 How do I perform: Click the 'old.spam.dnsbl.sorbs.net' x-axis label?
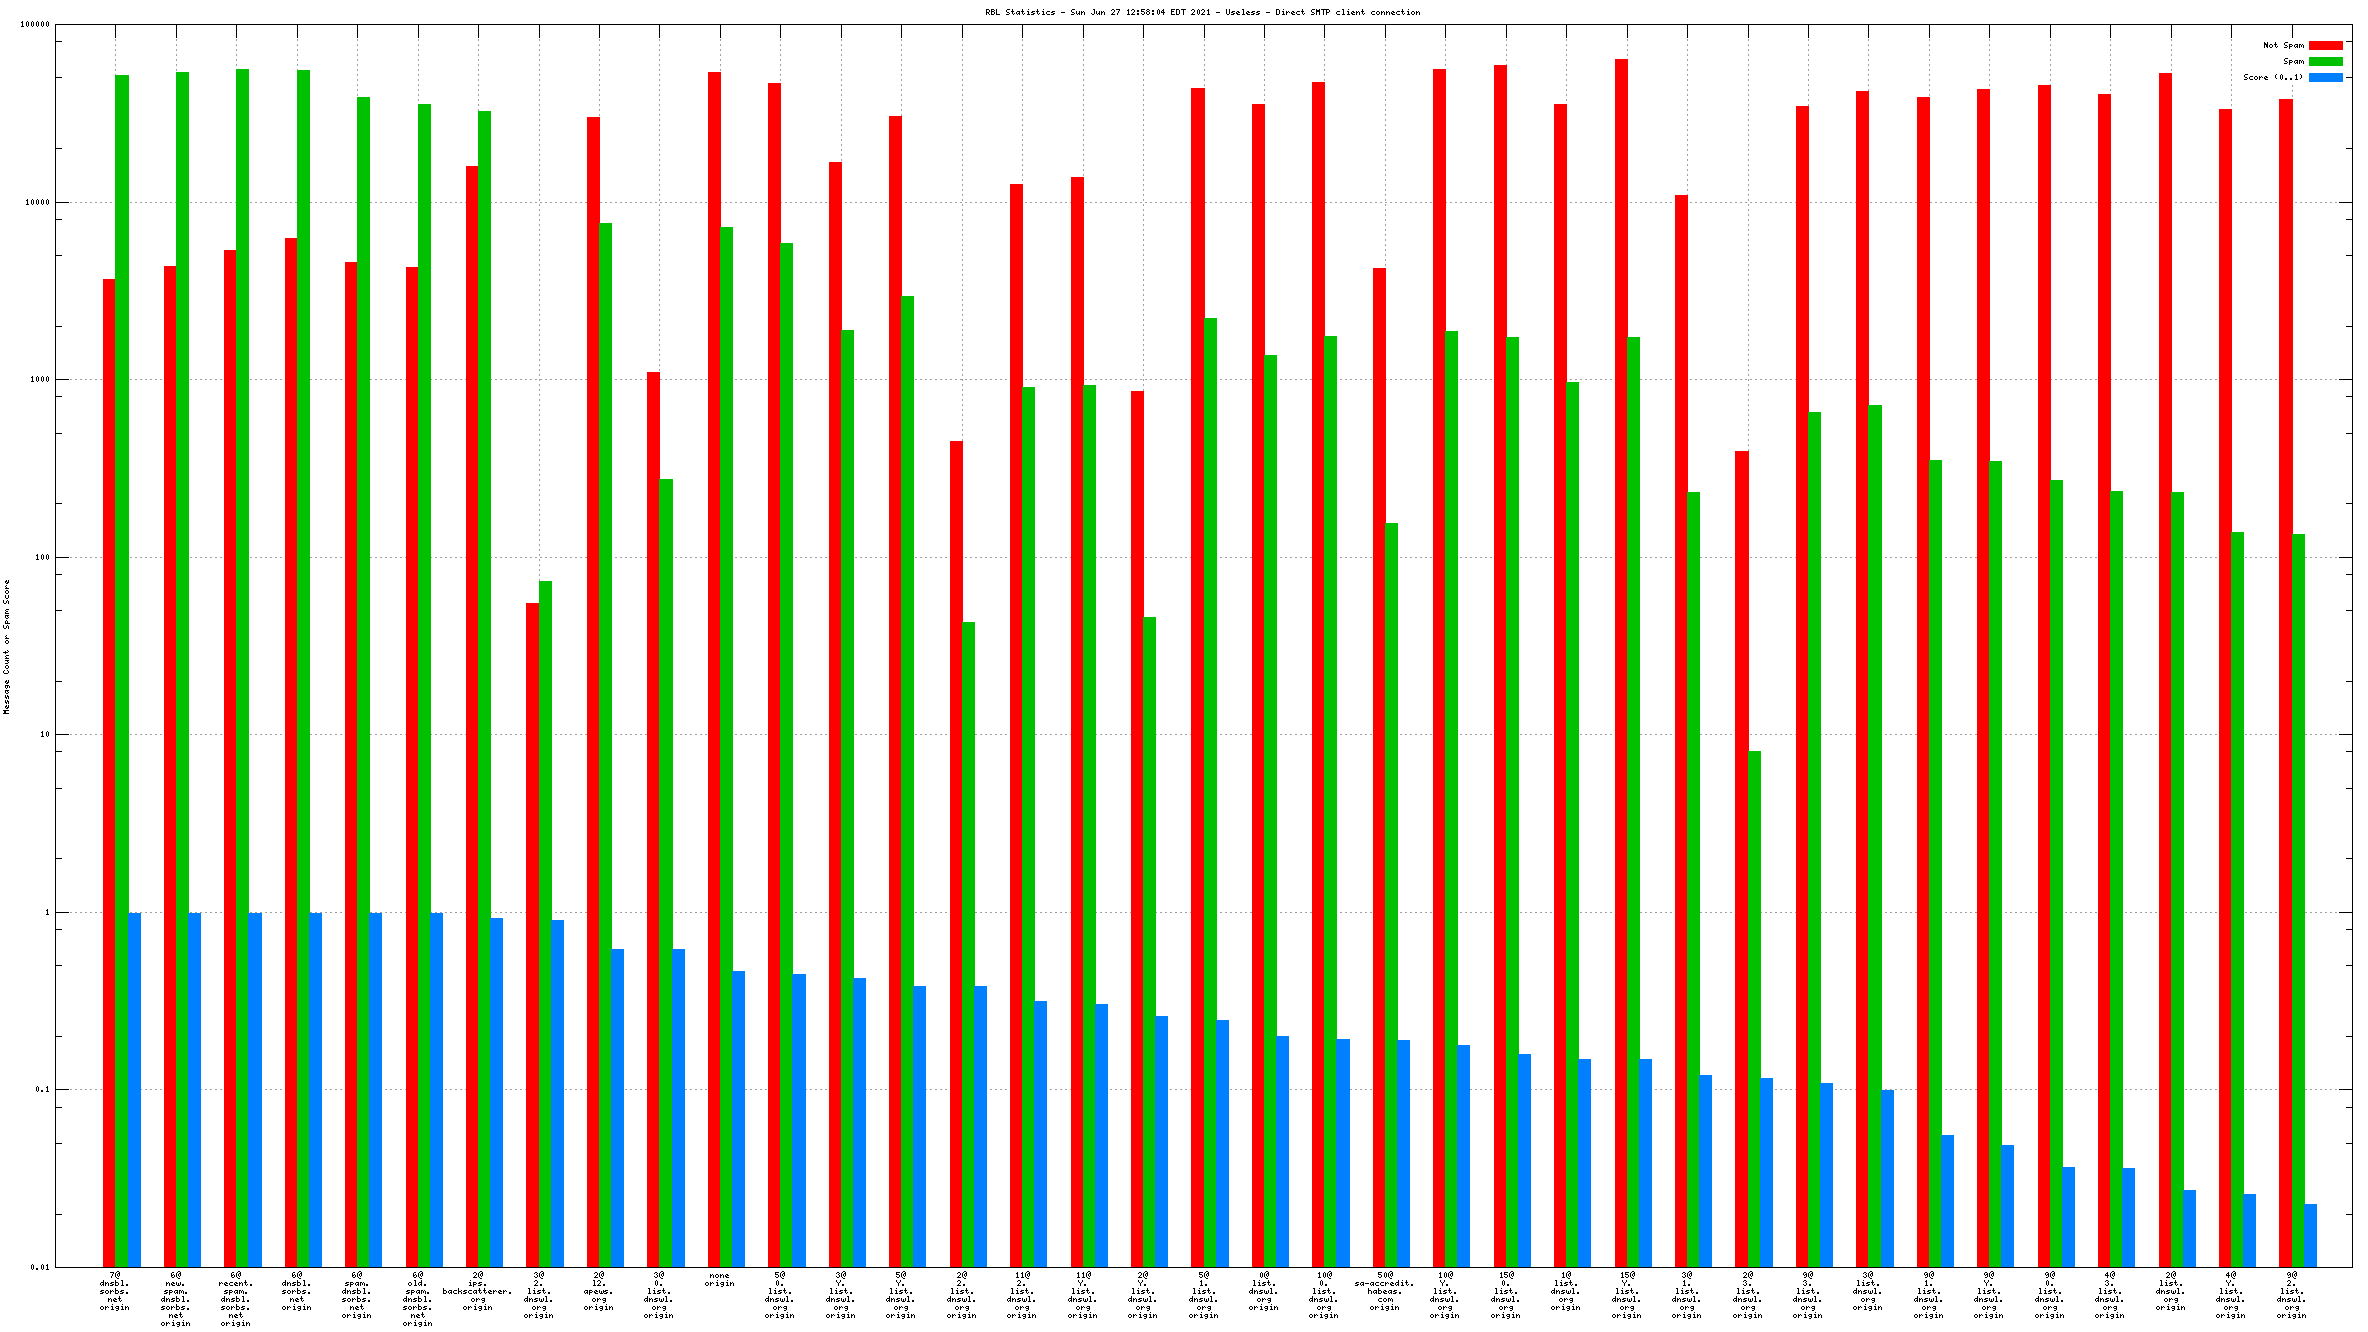pos(417,1299)
